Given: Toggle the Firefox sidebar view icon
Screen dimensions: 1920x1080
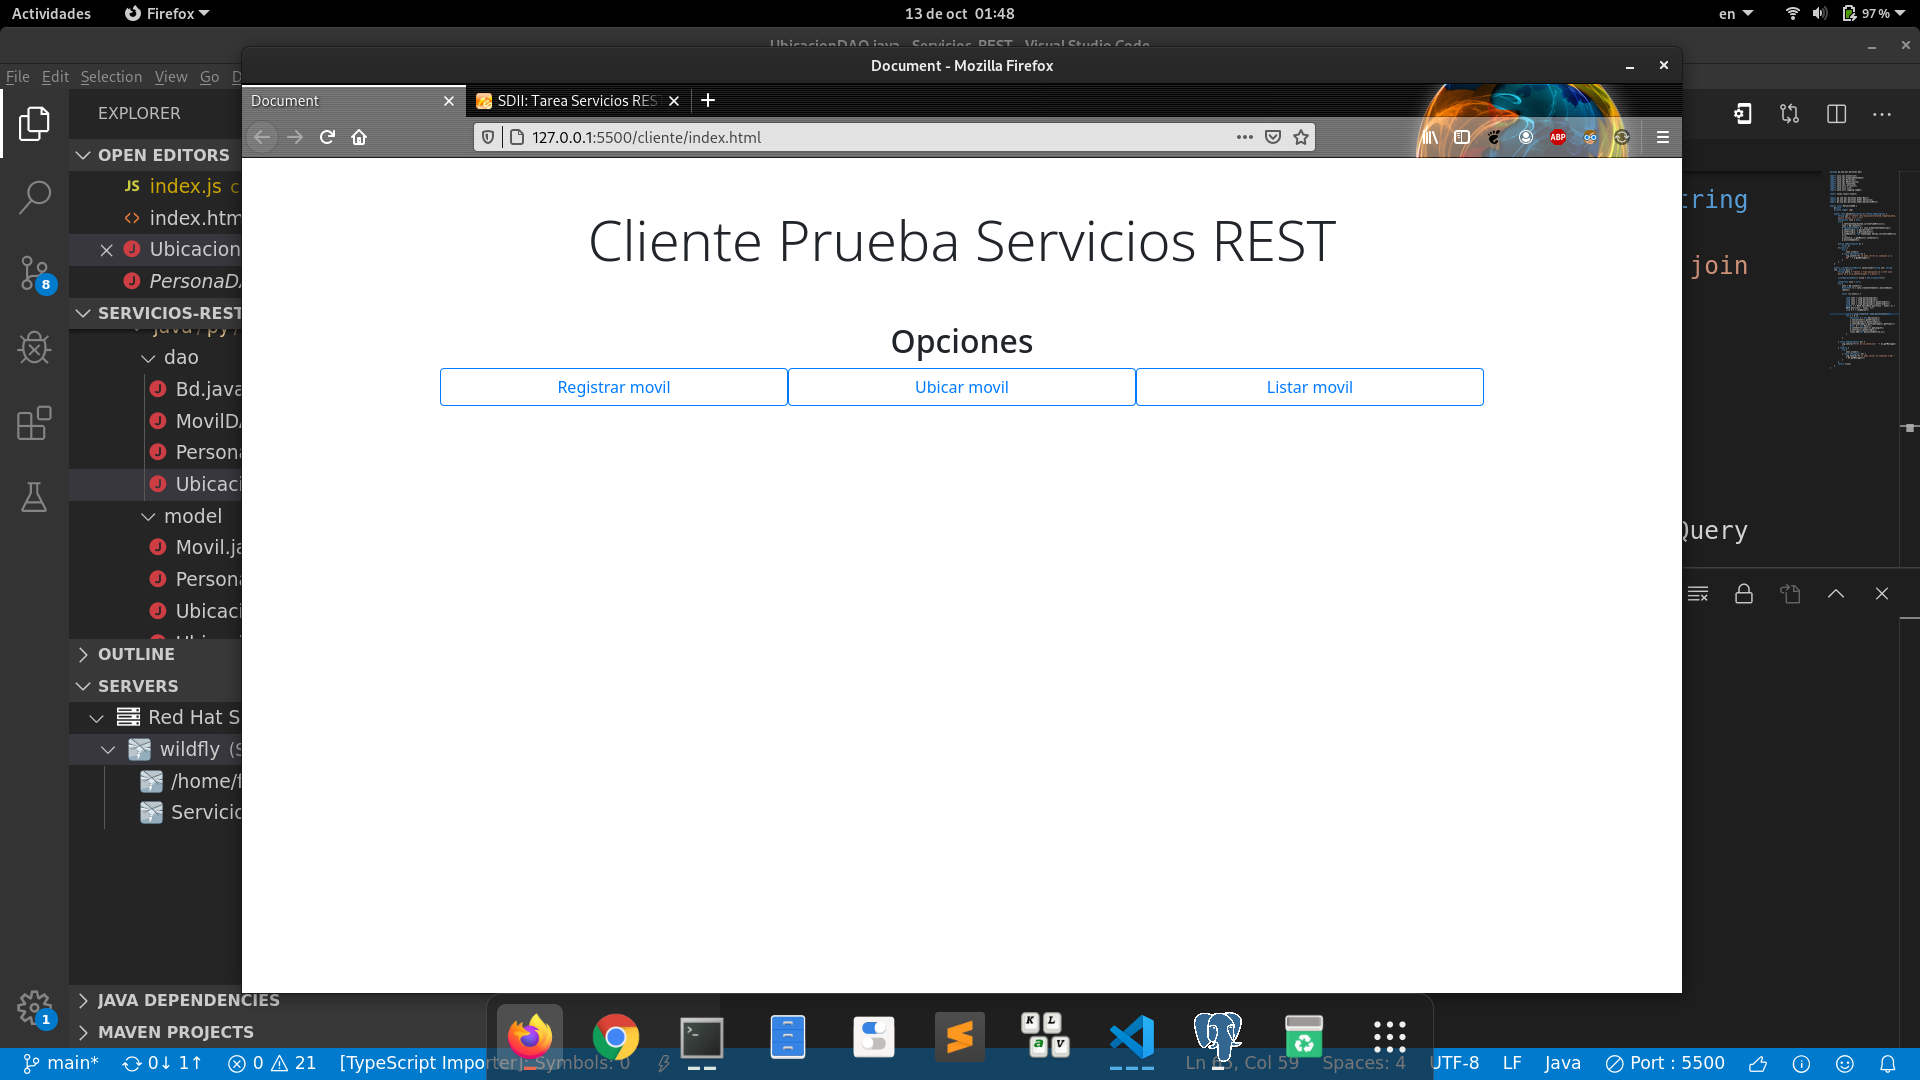Looking at the screenshot, I should (x=1462, y=137).
